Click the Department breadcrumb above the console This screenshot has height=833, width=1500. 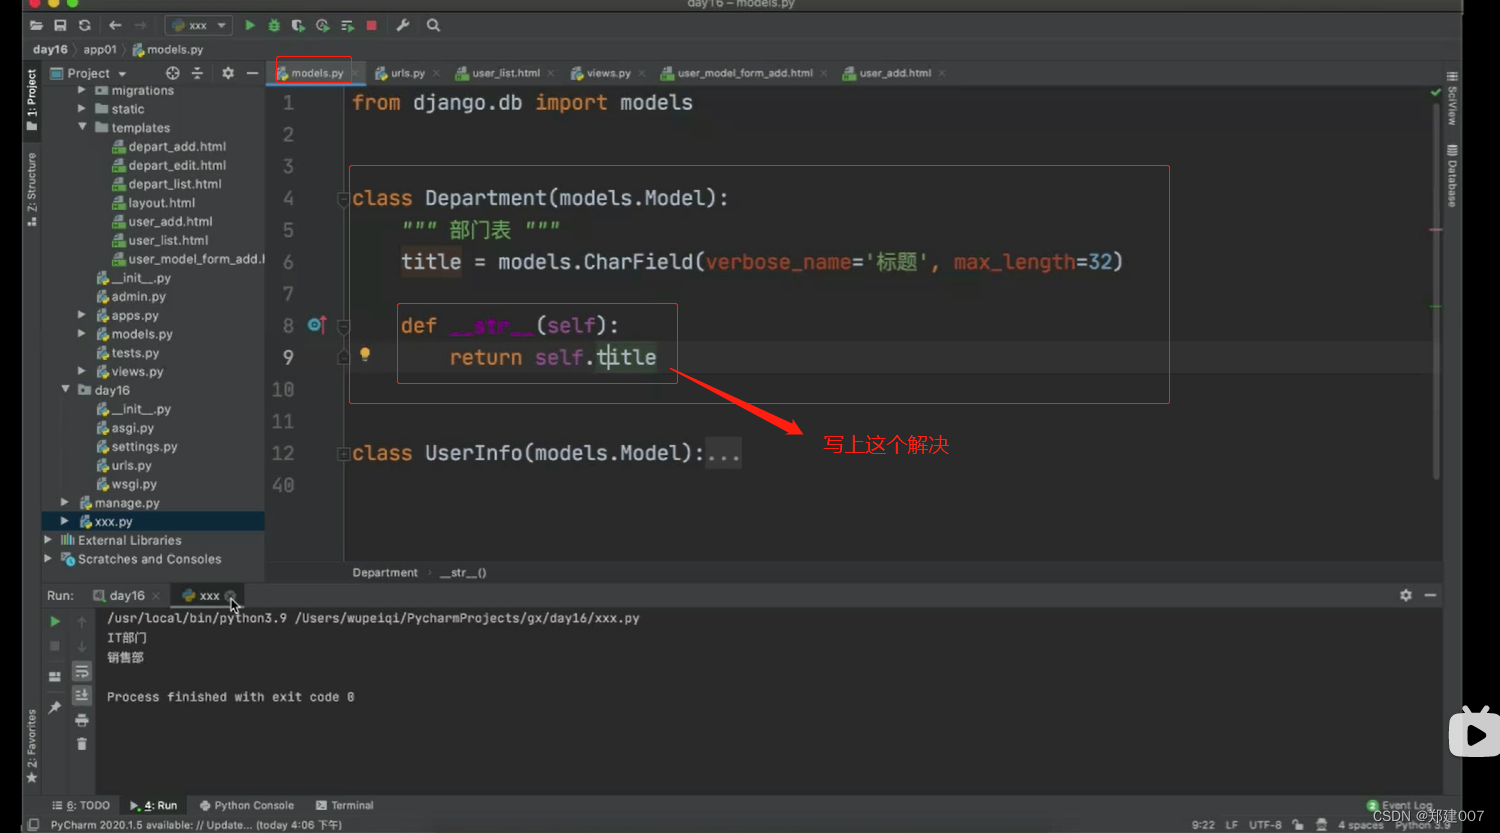pos(385,572)
